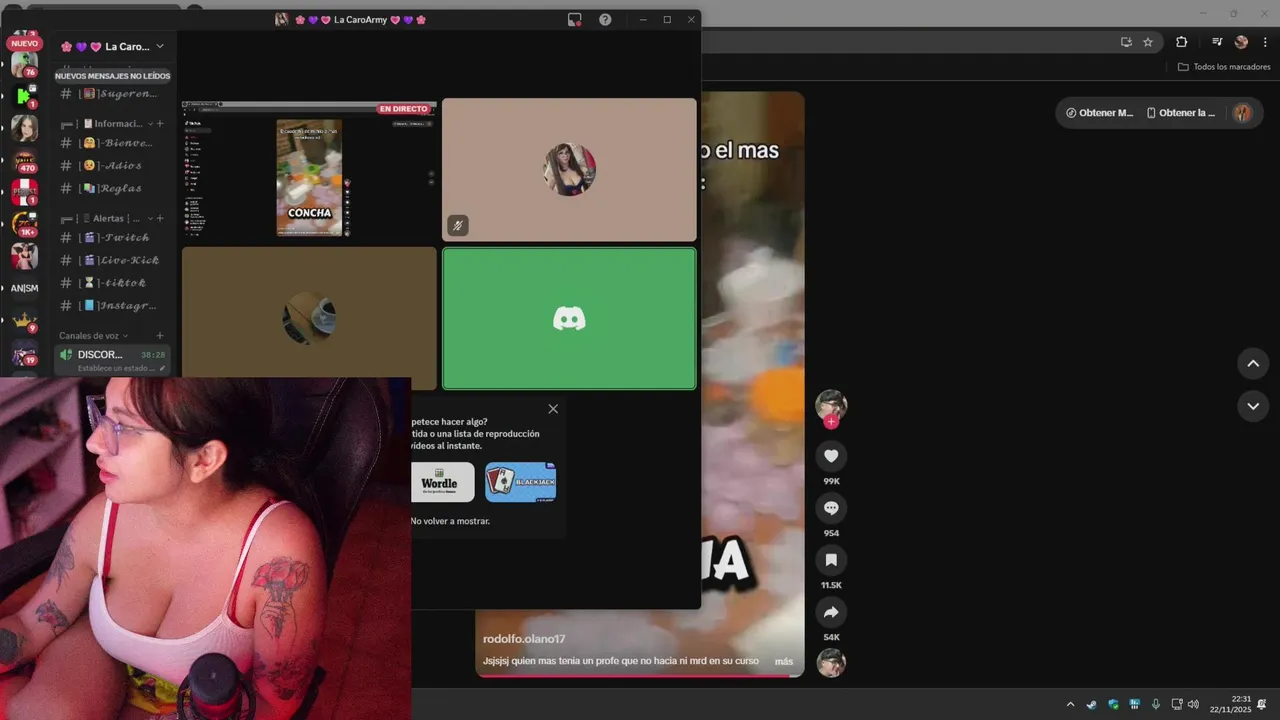The width and height of the screenshot is (1280, 720).
Task: Open Todos los marcadores bookmarks folder
Action: coord(1224,67)
